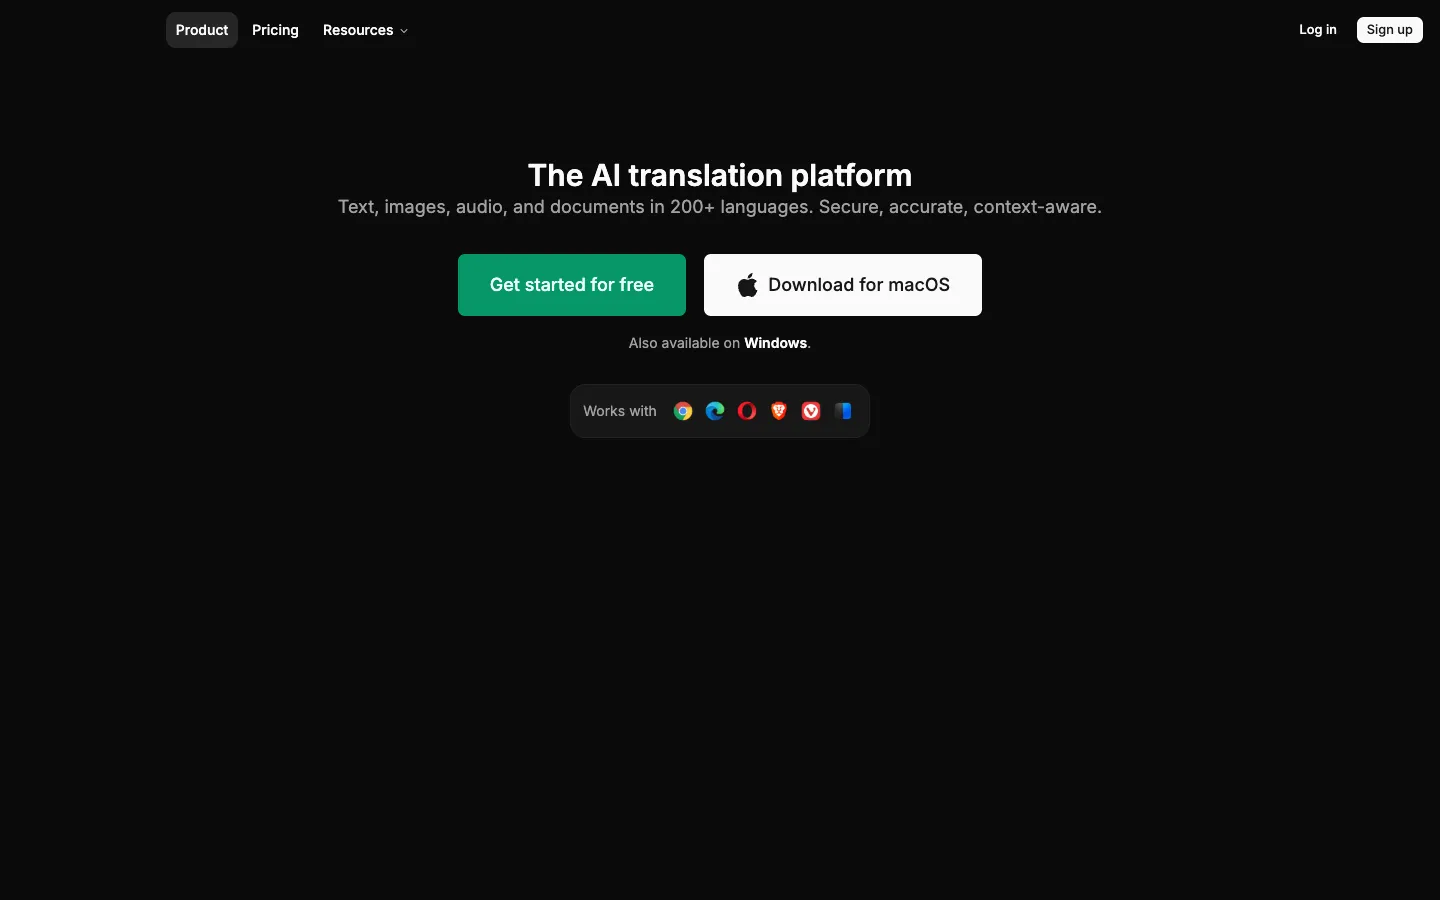1440x900 pixels.
Task: Click Get started for free button
Action: [x=572, y=285]
